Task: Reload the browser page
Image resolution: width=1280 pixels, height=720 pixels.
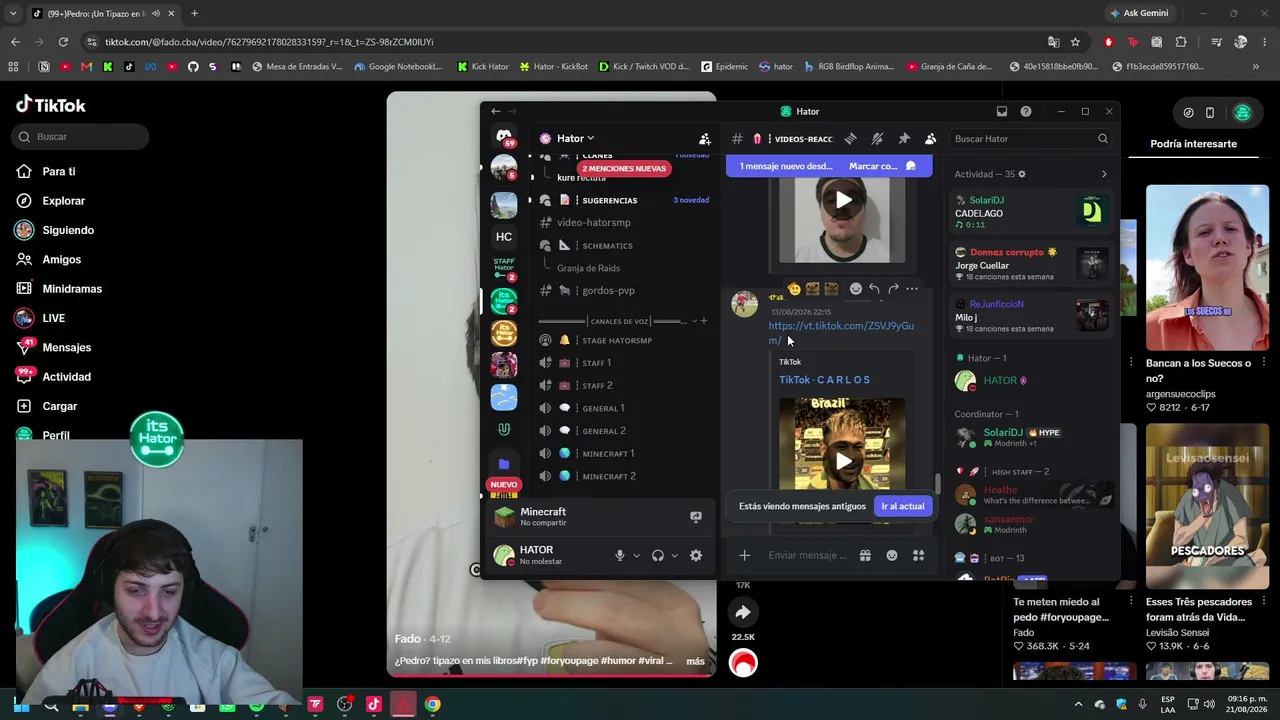Action: [x=63, y=42]
